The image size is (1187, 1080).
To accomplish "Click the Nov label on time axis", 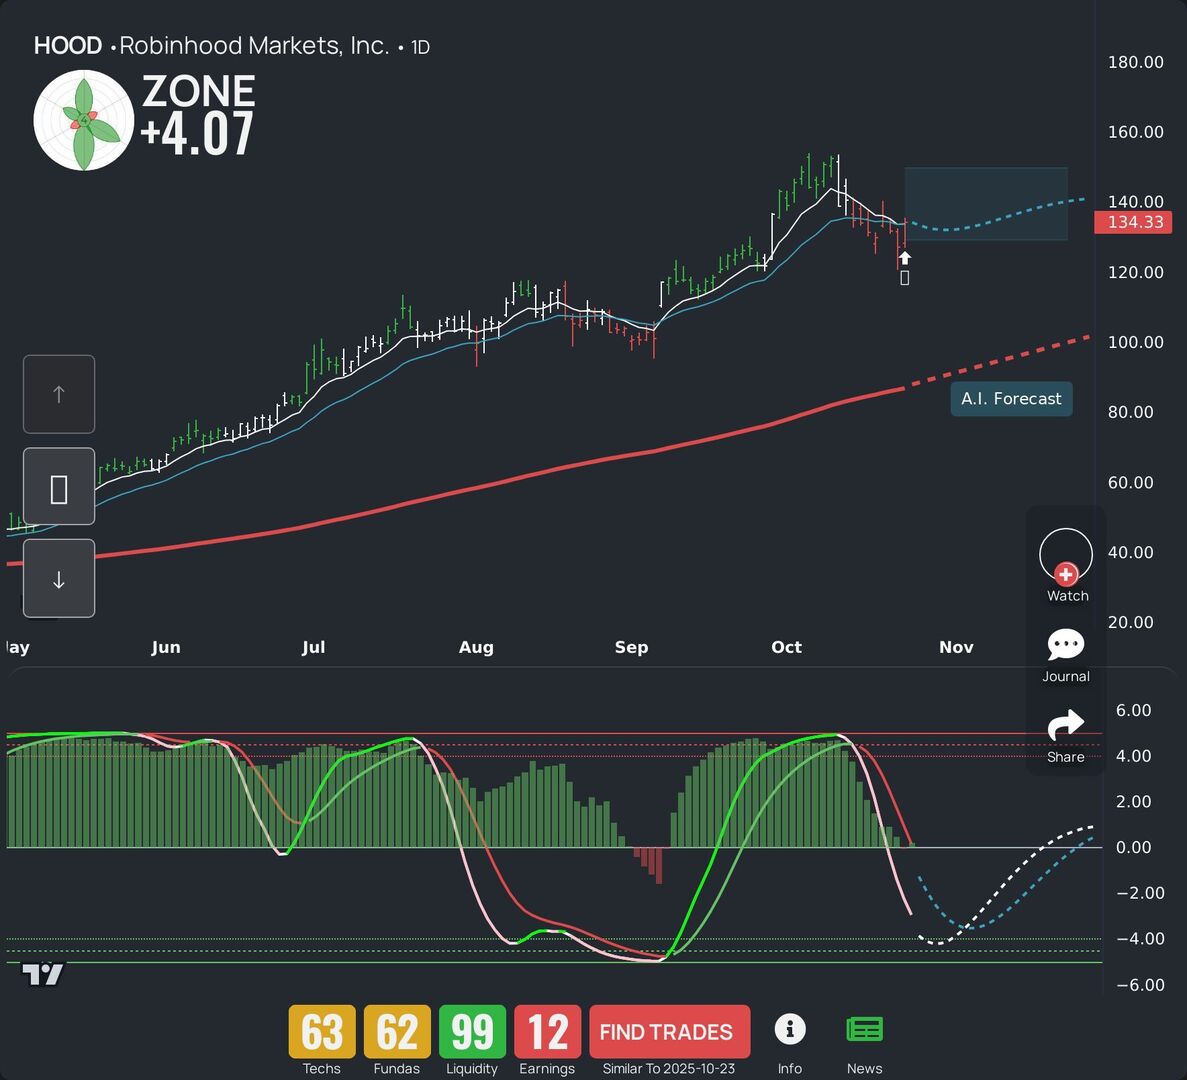I will 956,647.
